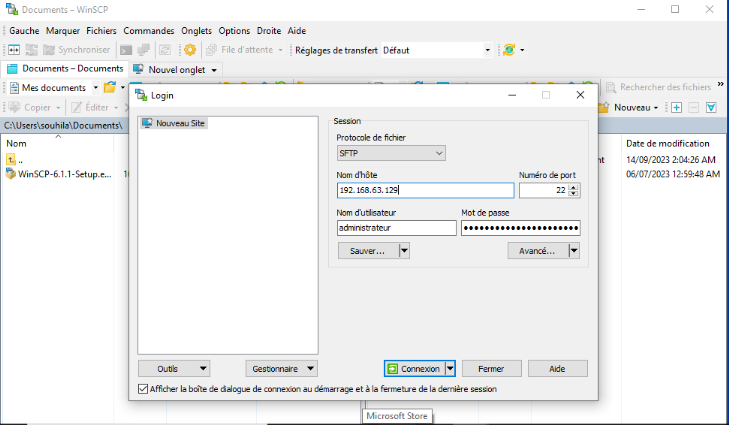Click the Nouveau button in the right panel
The image size is (729, 425).
[x=628, y=107]
